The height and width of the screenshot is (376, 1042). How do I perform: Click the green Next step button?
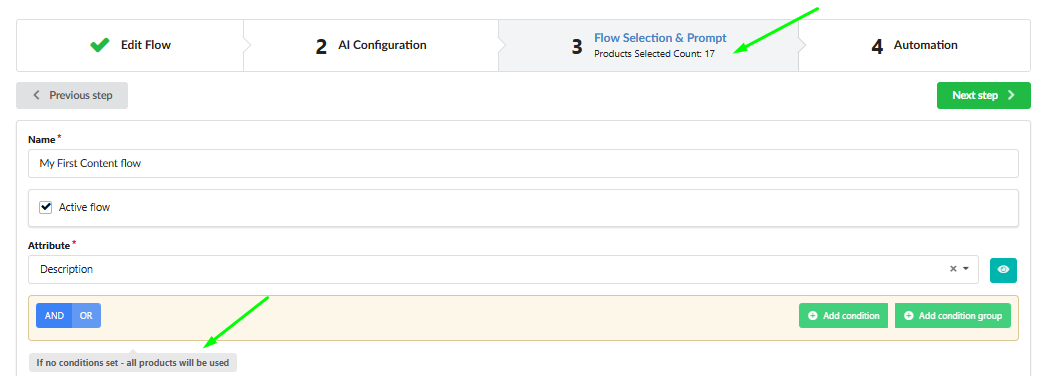click(984, 95)
